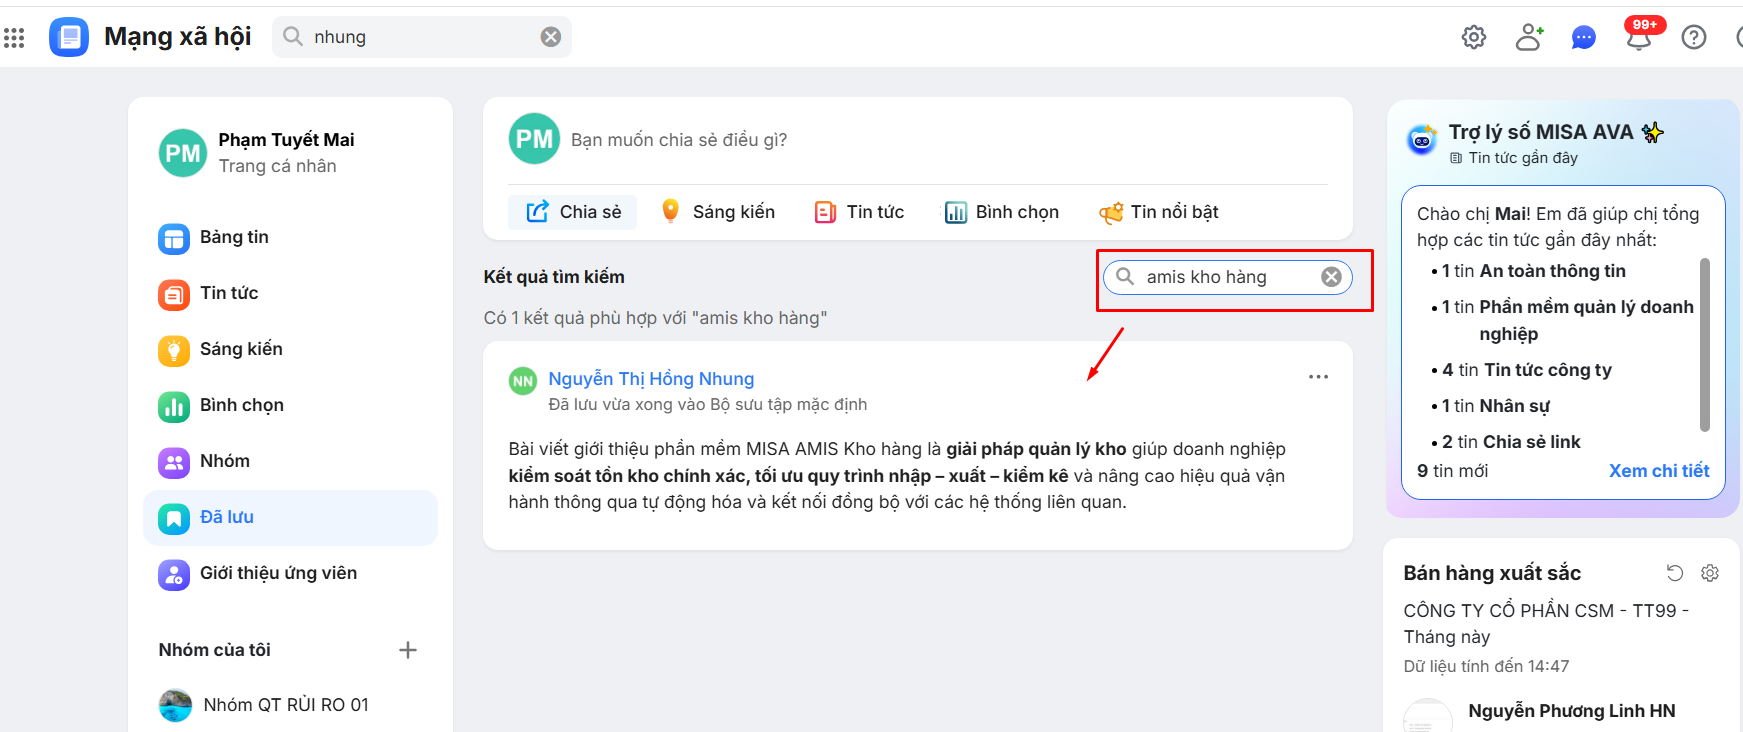
Task: Click Tin nổi bật in composer
Action: pyautogui.click(x=1159, y=212)
